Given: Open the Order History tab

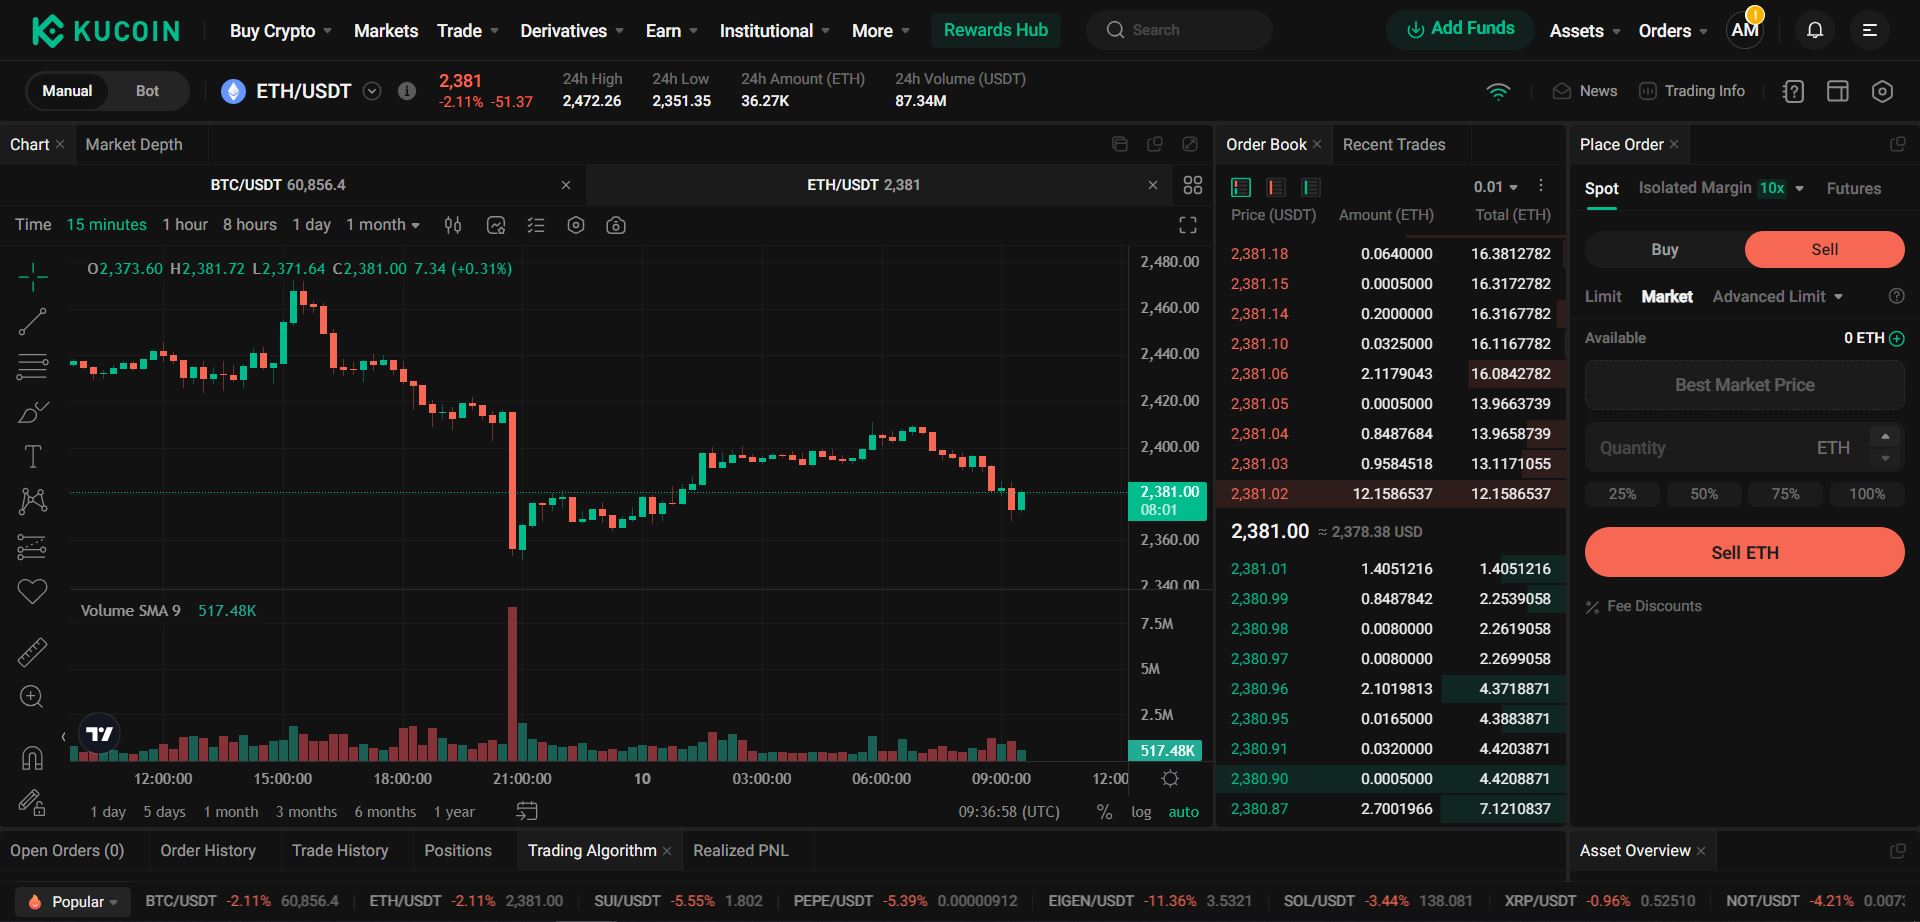Looking at the screenshot, I should coord(208,851).
